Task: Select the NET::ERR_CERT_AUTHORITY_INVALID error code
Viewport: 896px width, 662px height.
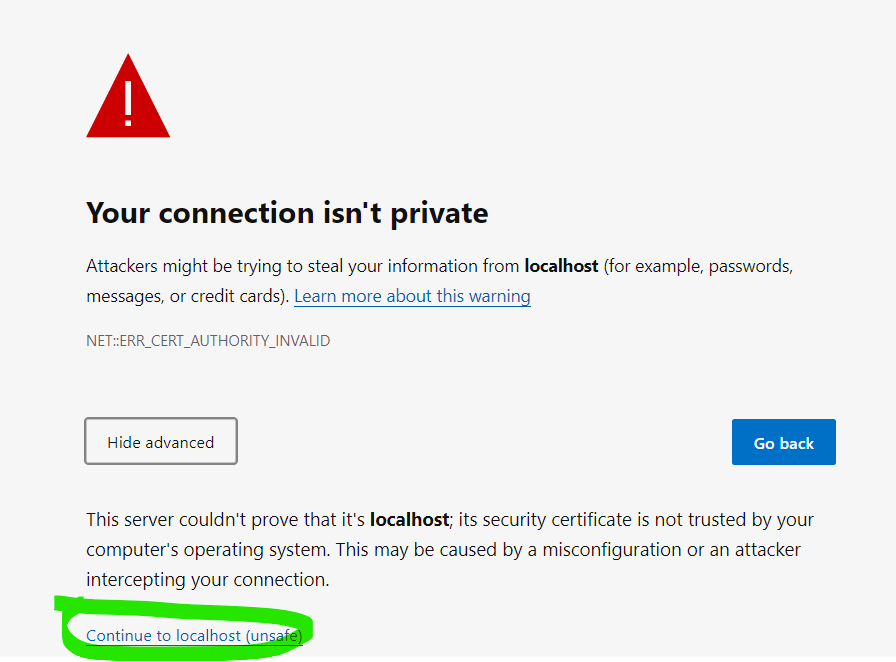Action: click(x=208, y=340)
